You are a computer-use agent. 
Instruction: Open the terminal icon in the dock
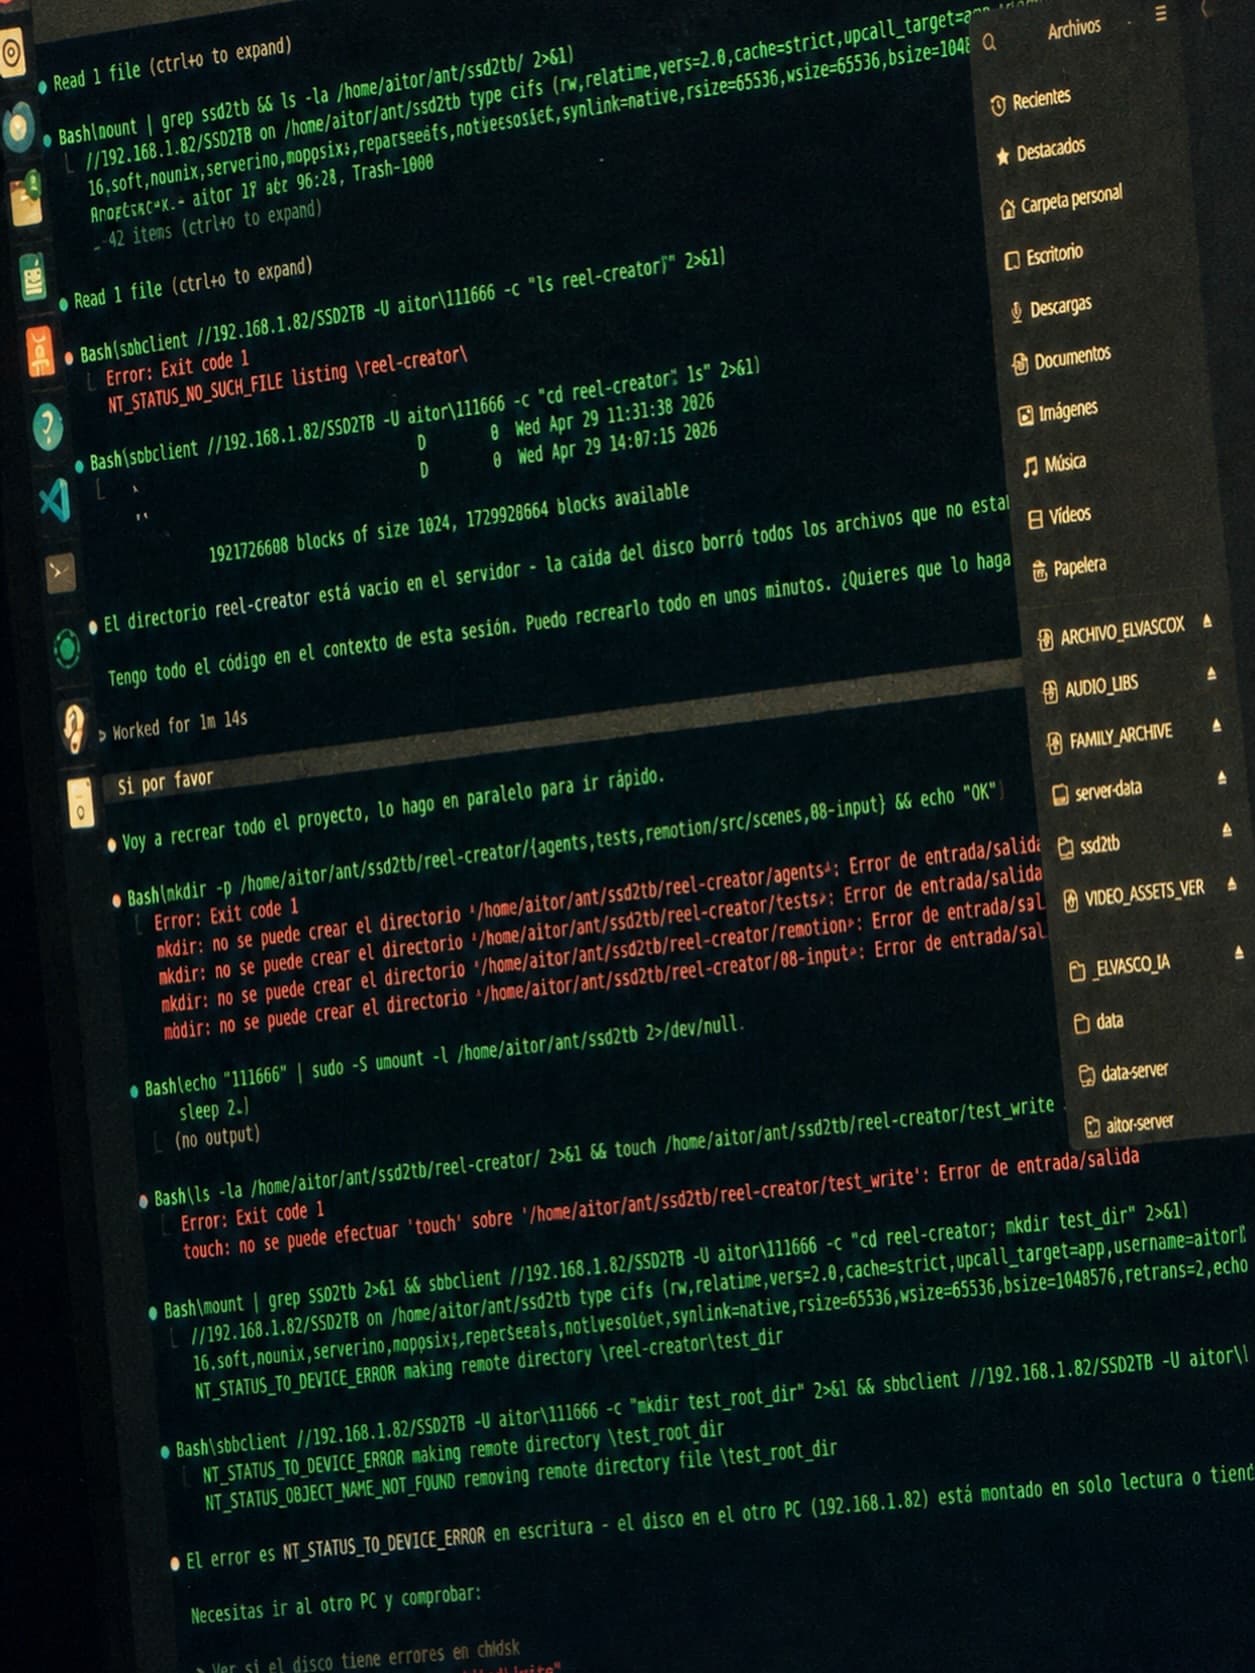coord(60,573)
